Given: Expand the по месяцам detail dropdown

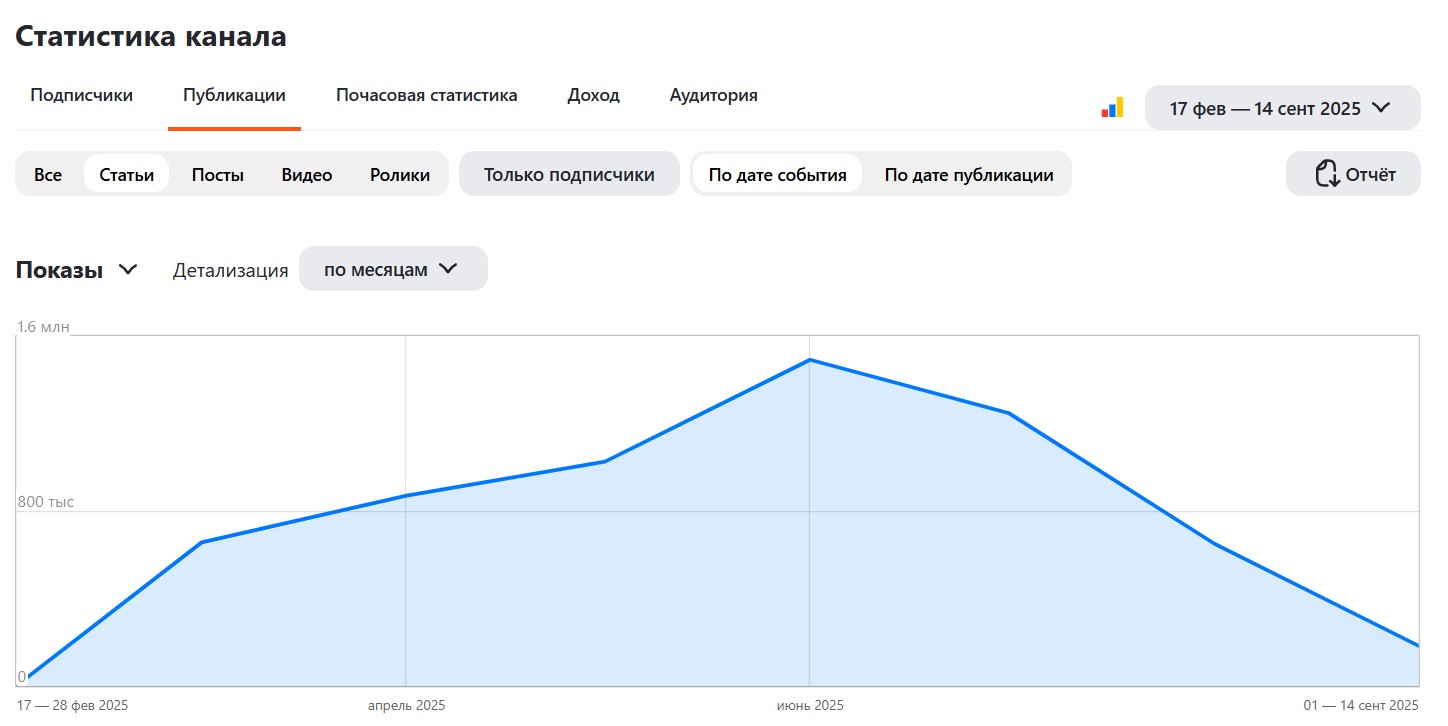Looking at the screenshot, I should pyautogui.click(x=393, y=270).
